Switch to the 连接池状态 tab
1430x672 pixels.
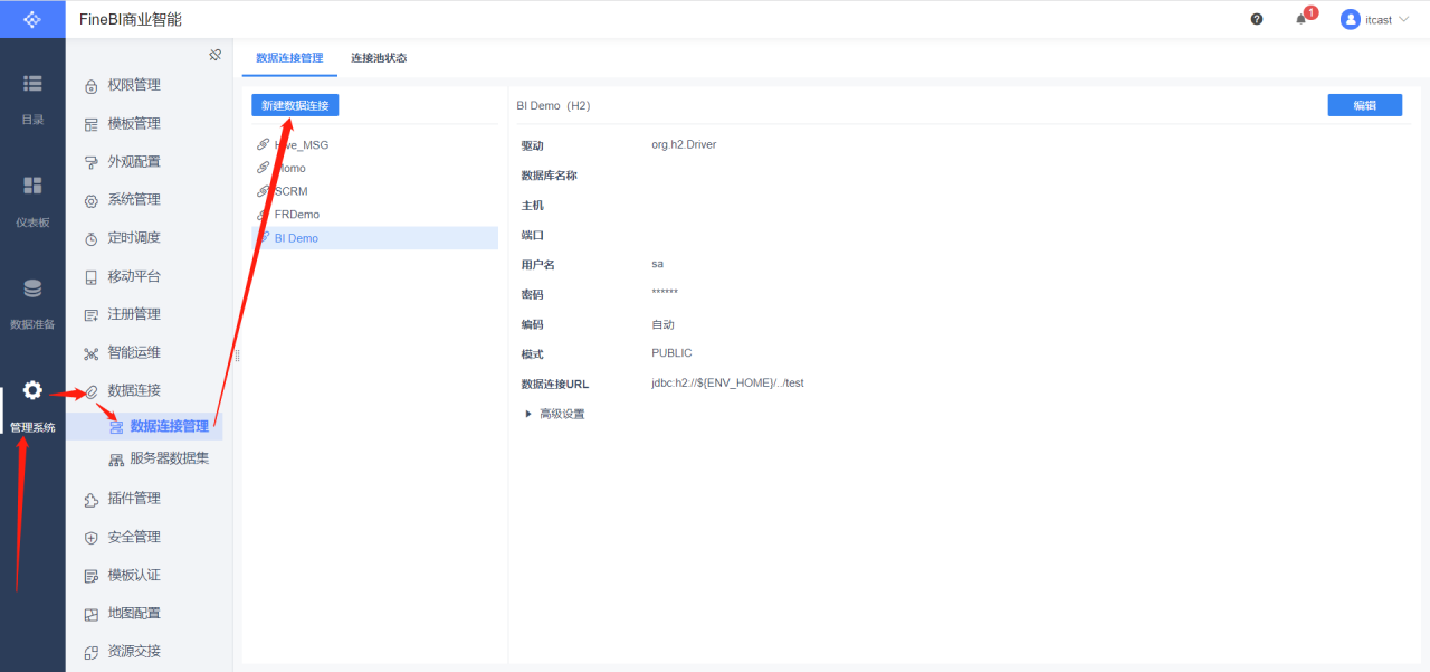(379, 58)
